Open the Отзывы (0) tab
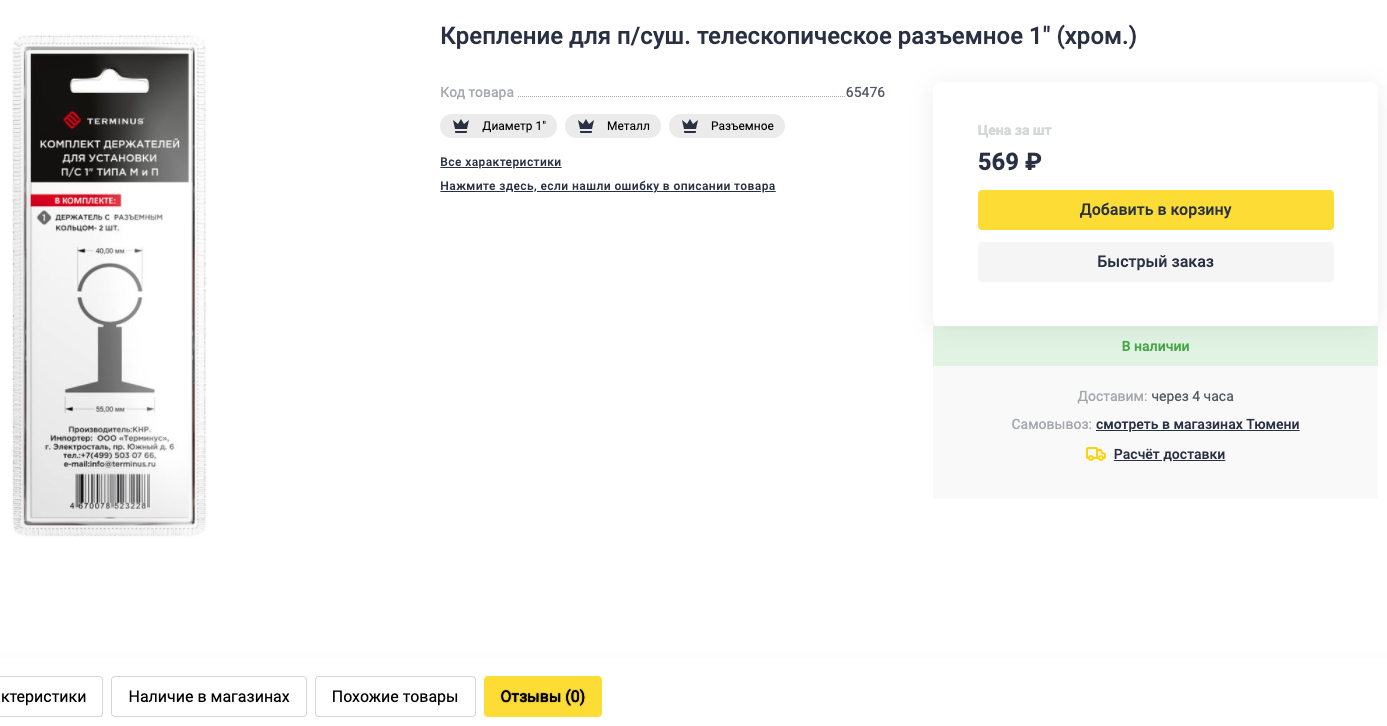 point(543,697)
